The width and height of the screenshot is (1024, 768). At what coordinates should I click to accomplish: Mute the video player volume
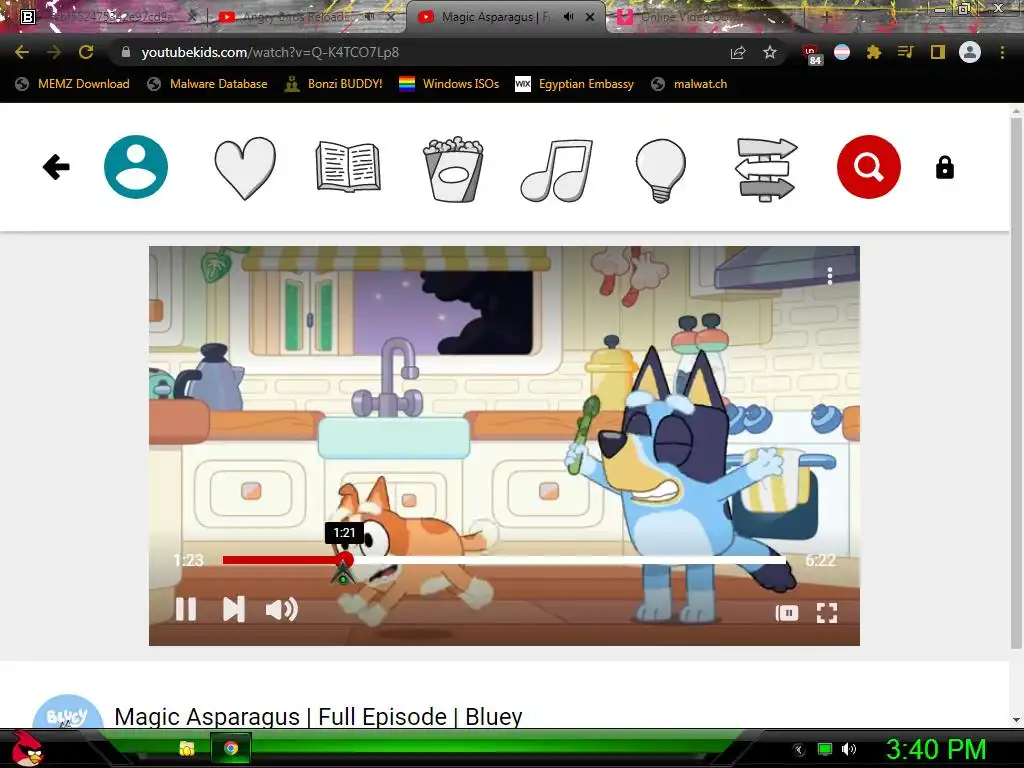click(x=281, y=609)
